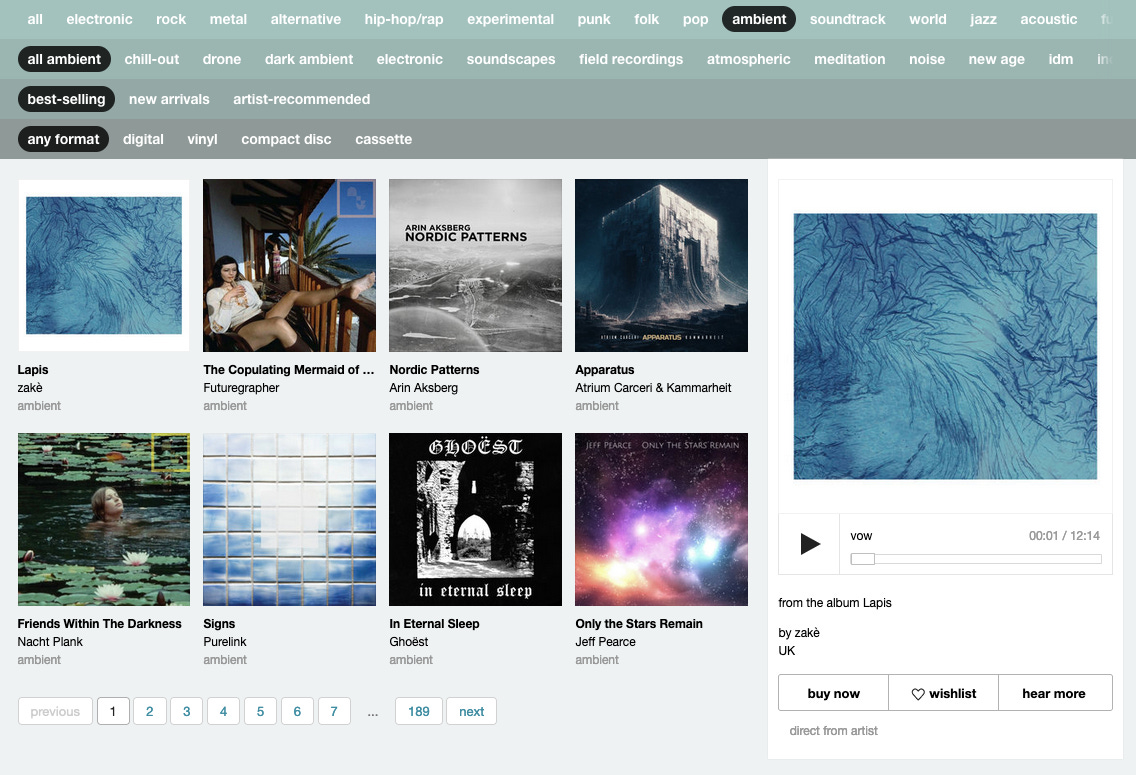
Task: Open The Copulating Mermaid album cover
Action: point(290,265)
